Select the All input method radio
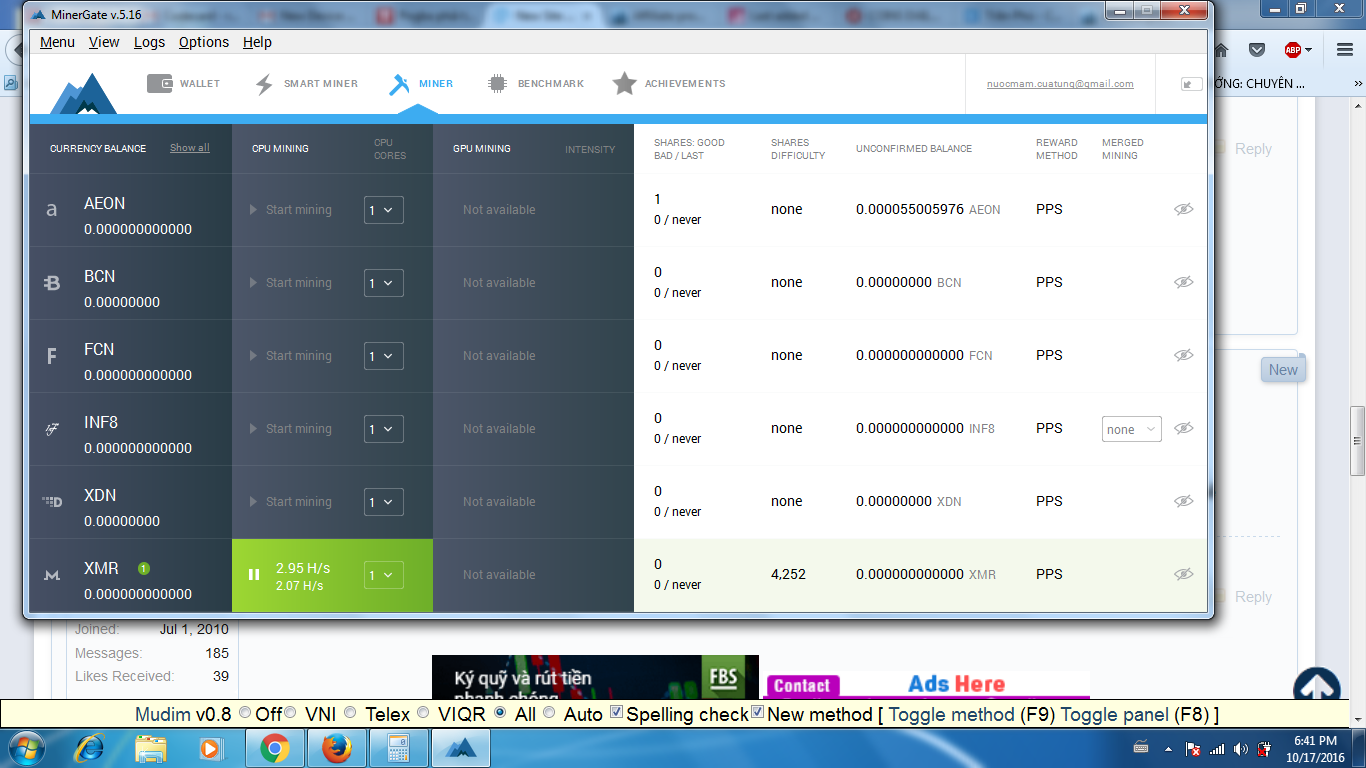 tap(501, 713)
